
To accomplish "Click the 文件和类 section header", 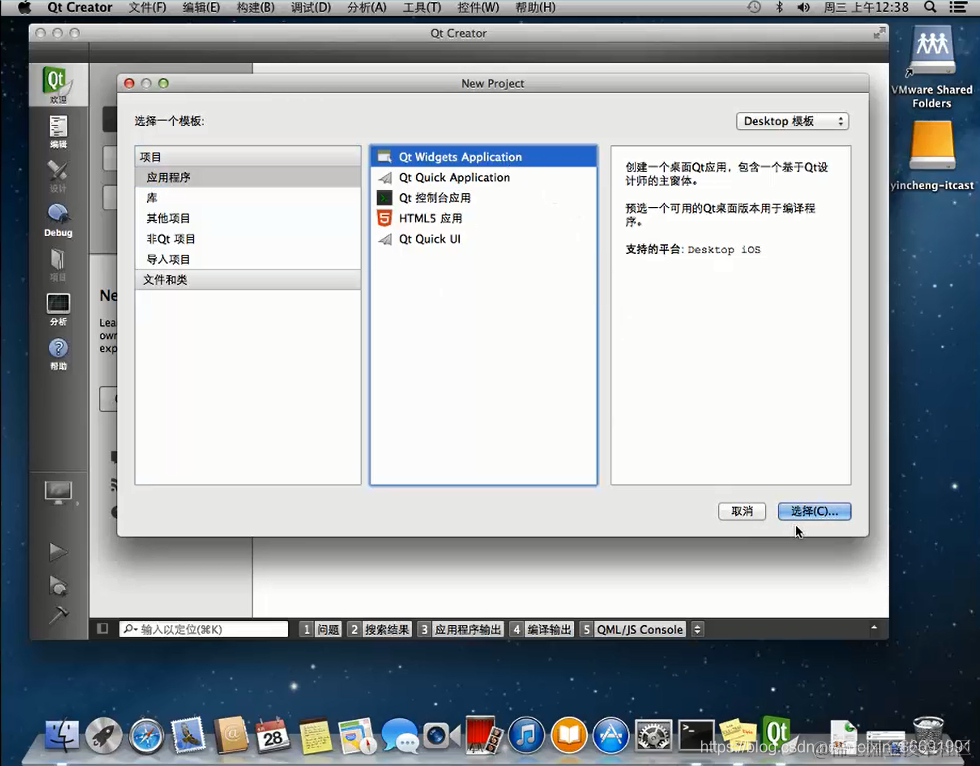I will [x=248, y=279].
